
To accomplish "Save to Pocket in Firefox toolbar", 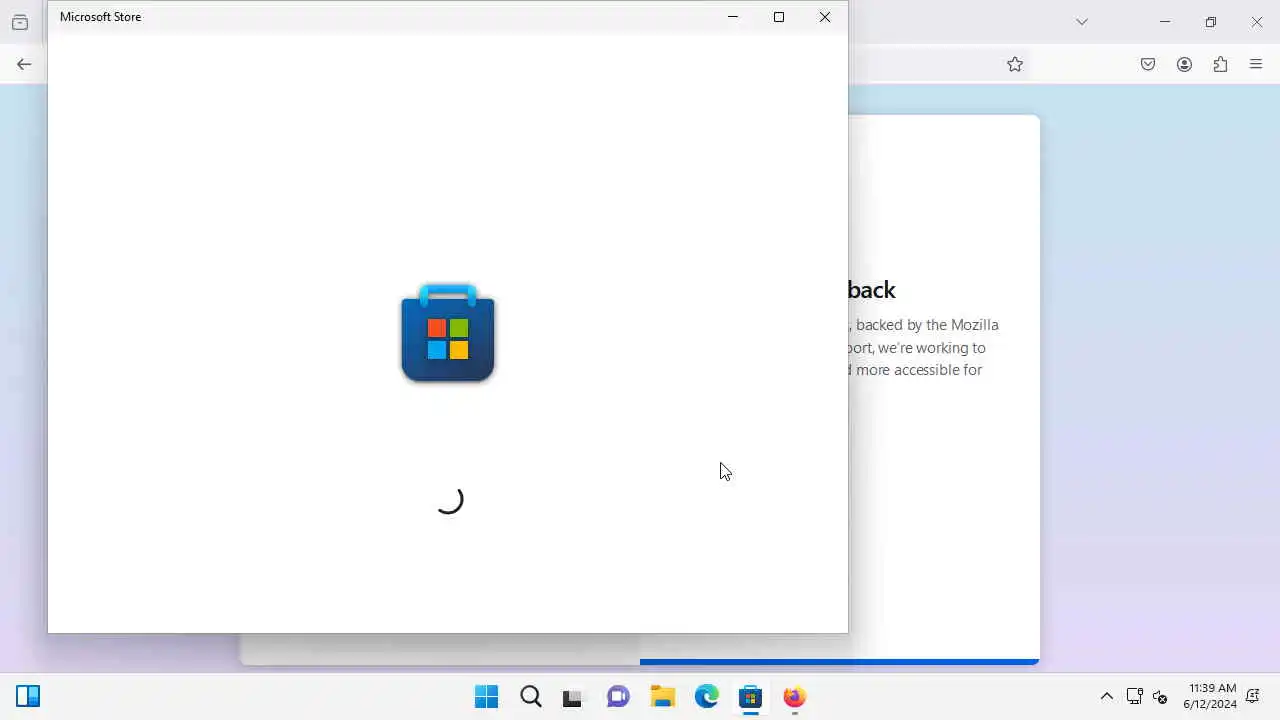I will pos(1148,64).
